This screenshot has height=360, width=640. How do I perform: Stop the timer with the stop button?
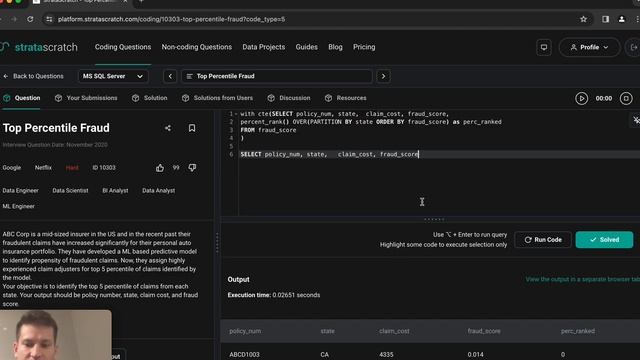(626, 98)
